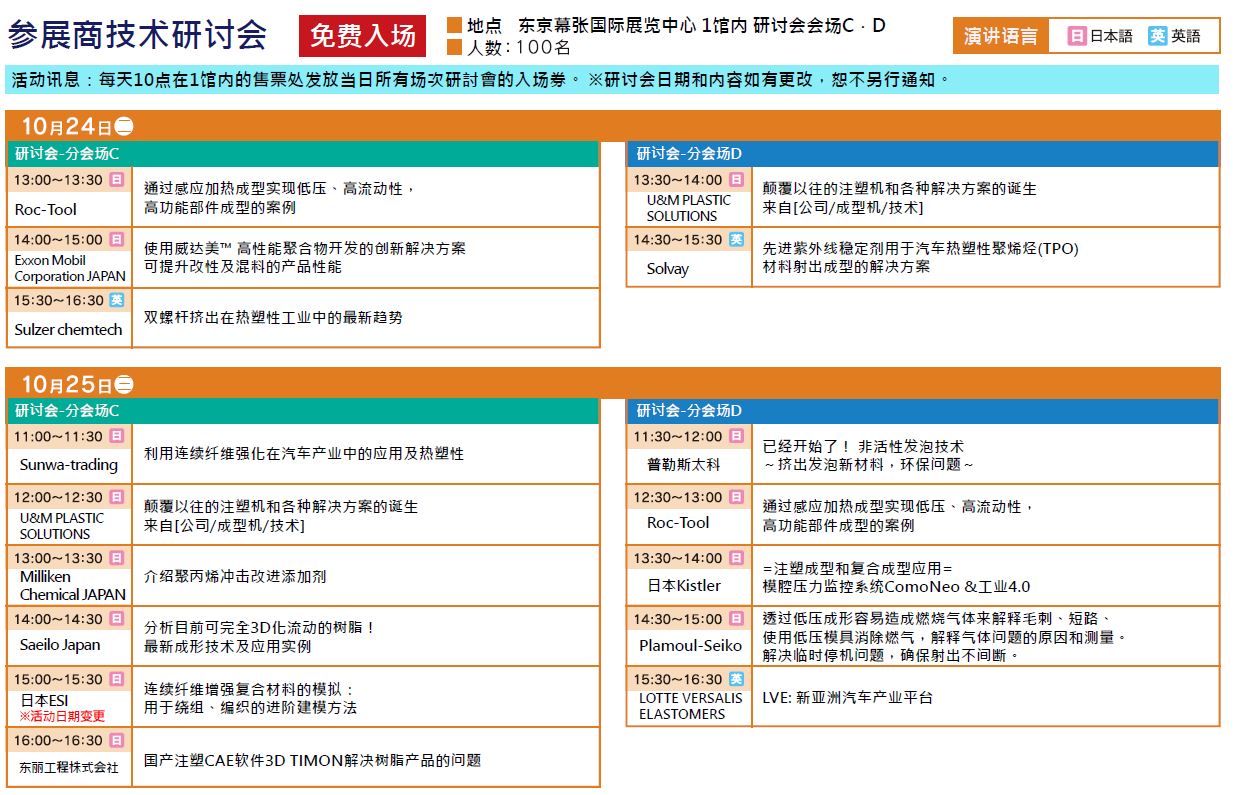The width and height of the screenshot is (1235, 795).
Task: Click the red ※活动日期变更 note
Action: tap(62, 716)
